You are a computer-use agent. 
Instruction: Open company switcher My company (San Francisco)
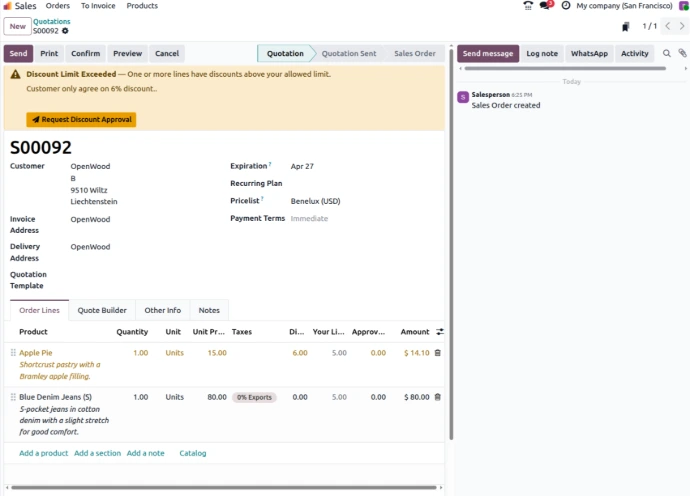624,6
